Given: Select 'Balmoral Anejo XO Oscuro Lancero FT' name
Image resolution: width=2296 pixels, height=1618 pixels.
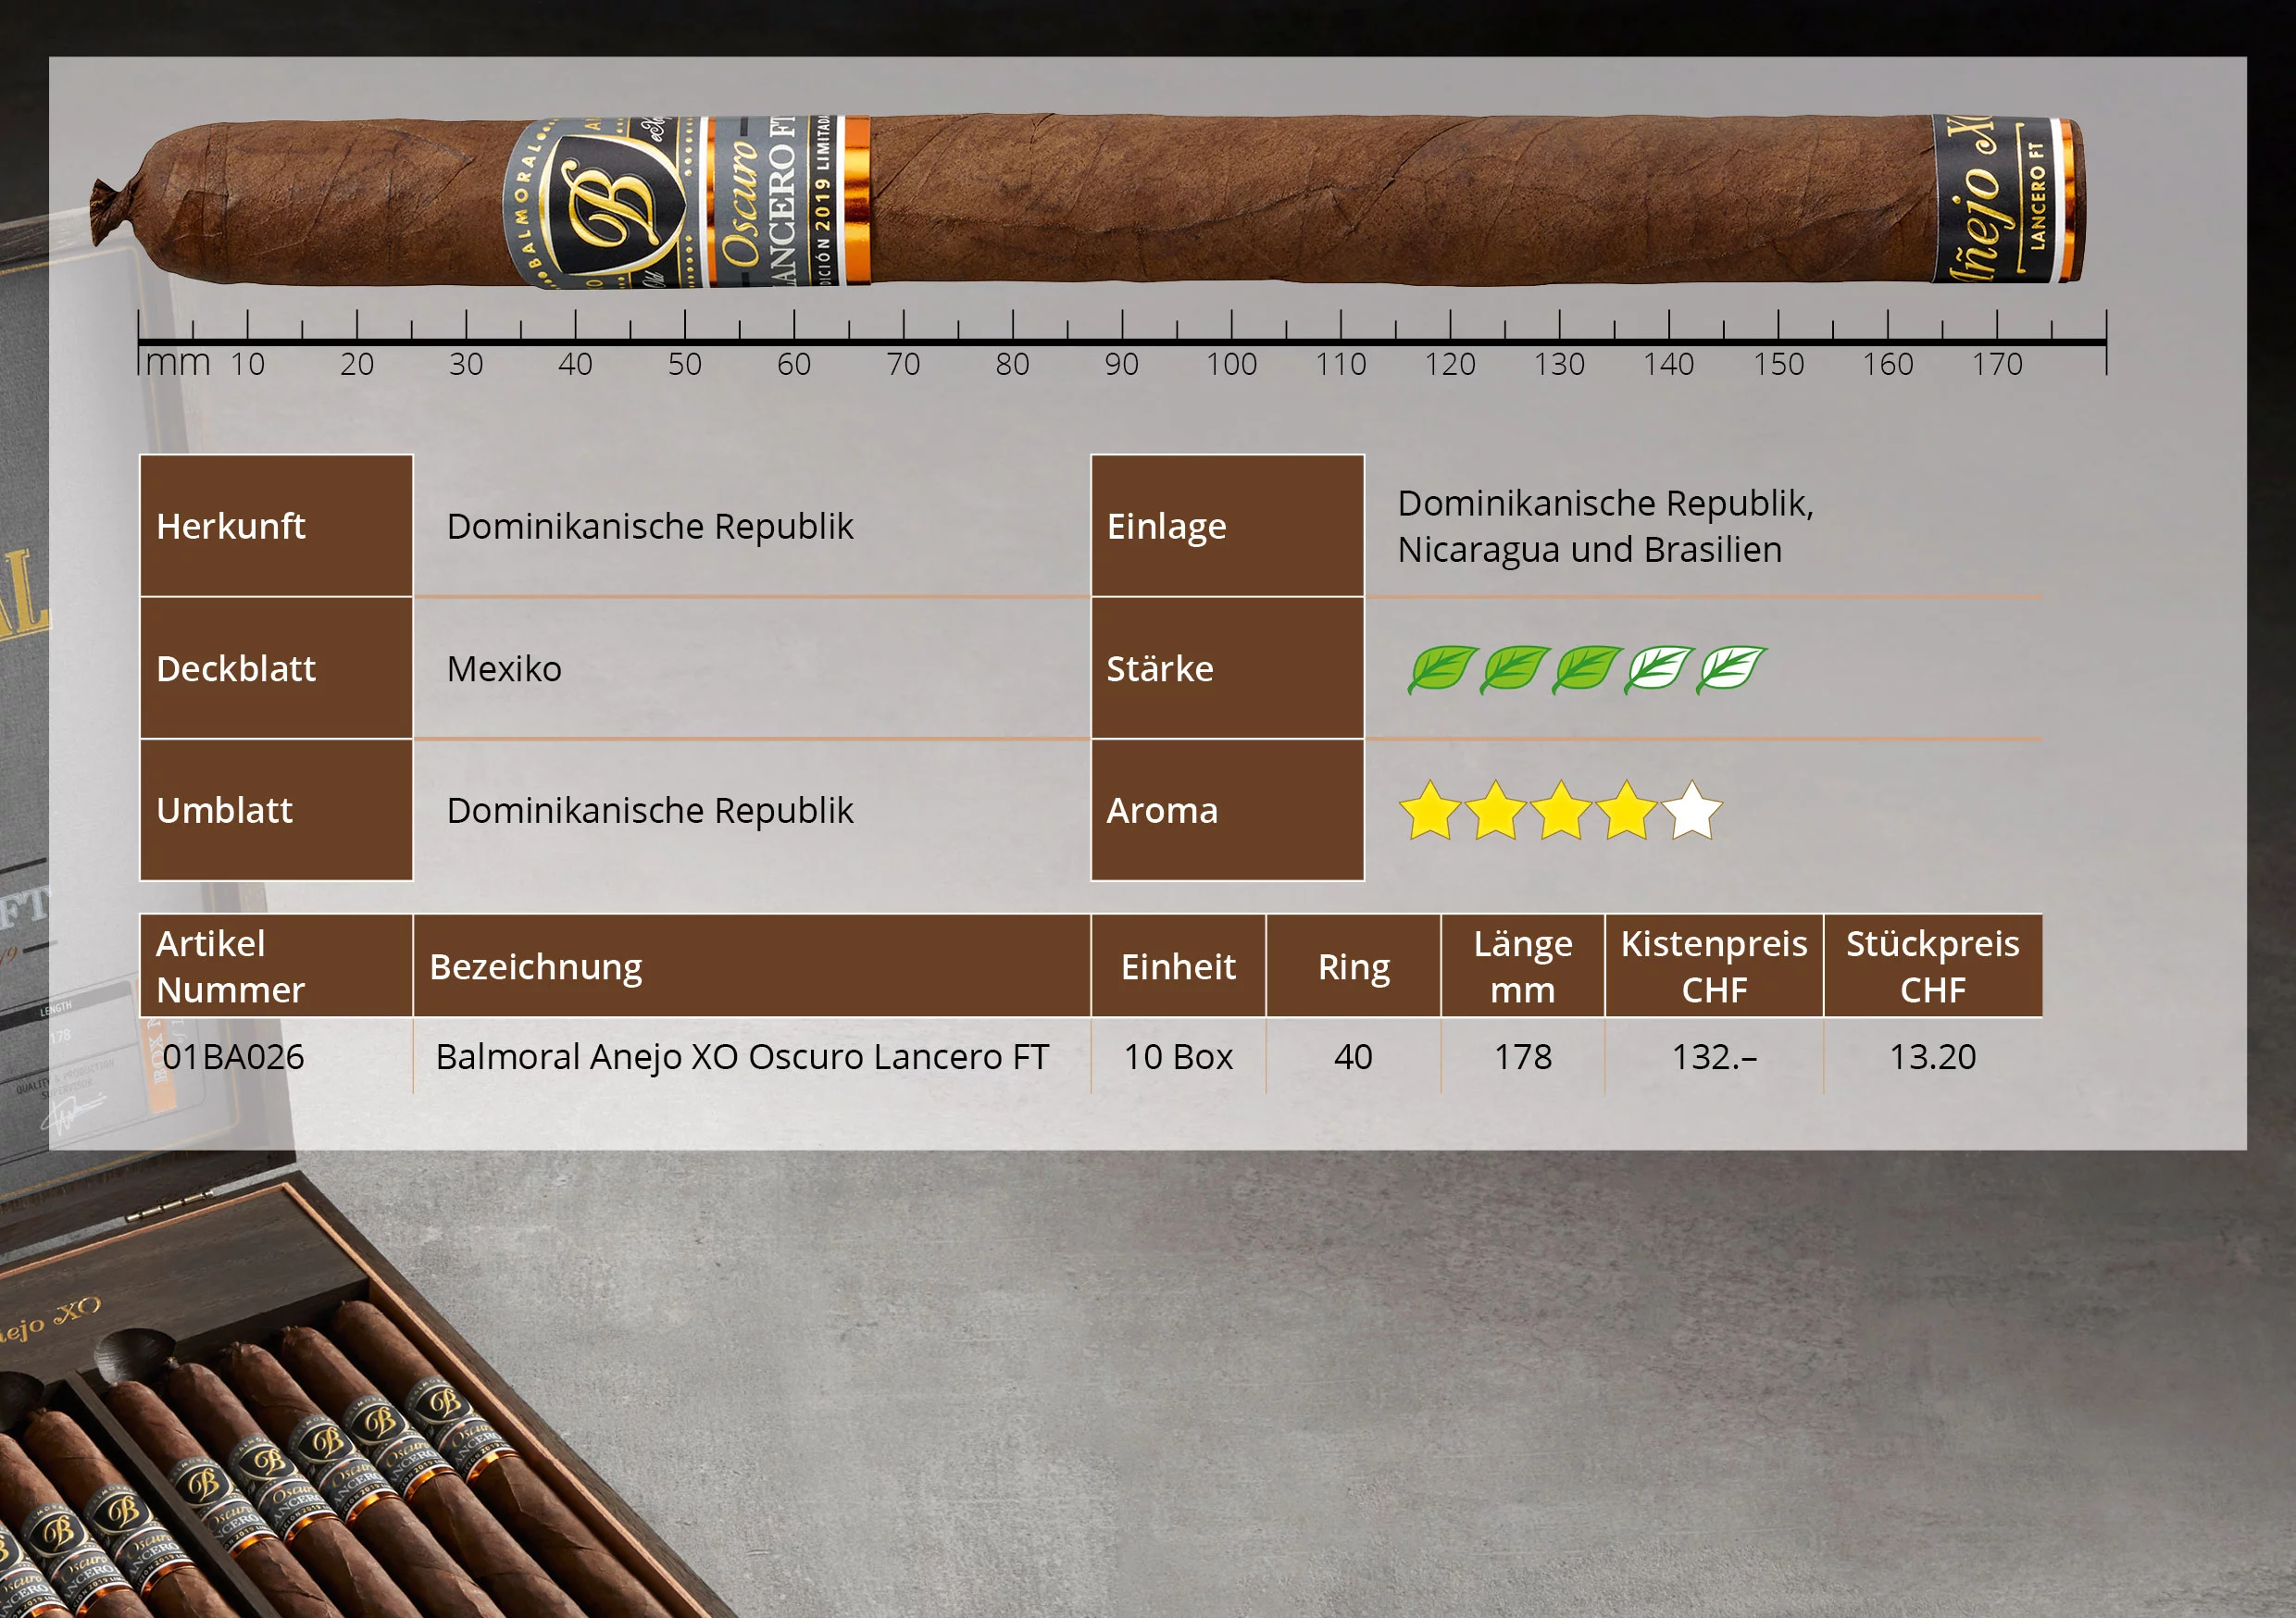Looking at the screenshot, I should click(742, 1057).
